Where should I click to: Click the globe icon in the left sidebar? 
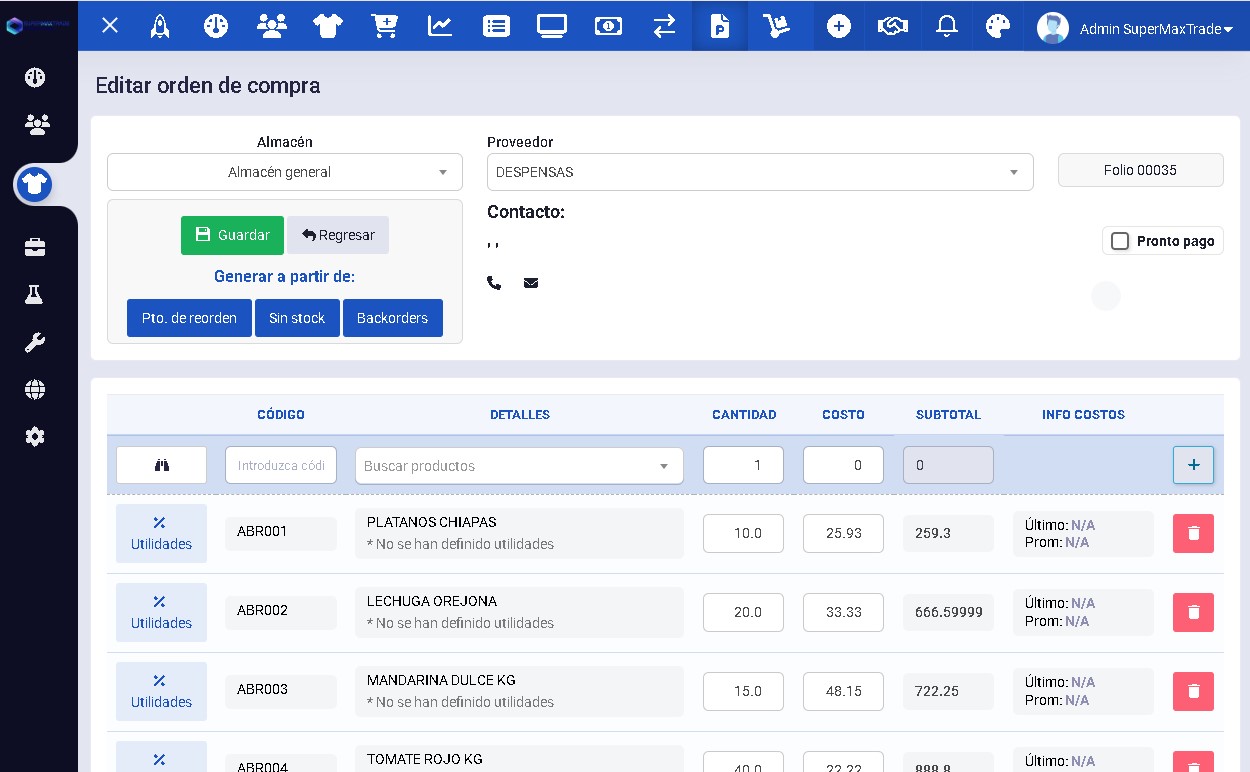[36, 389]
